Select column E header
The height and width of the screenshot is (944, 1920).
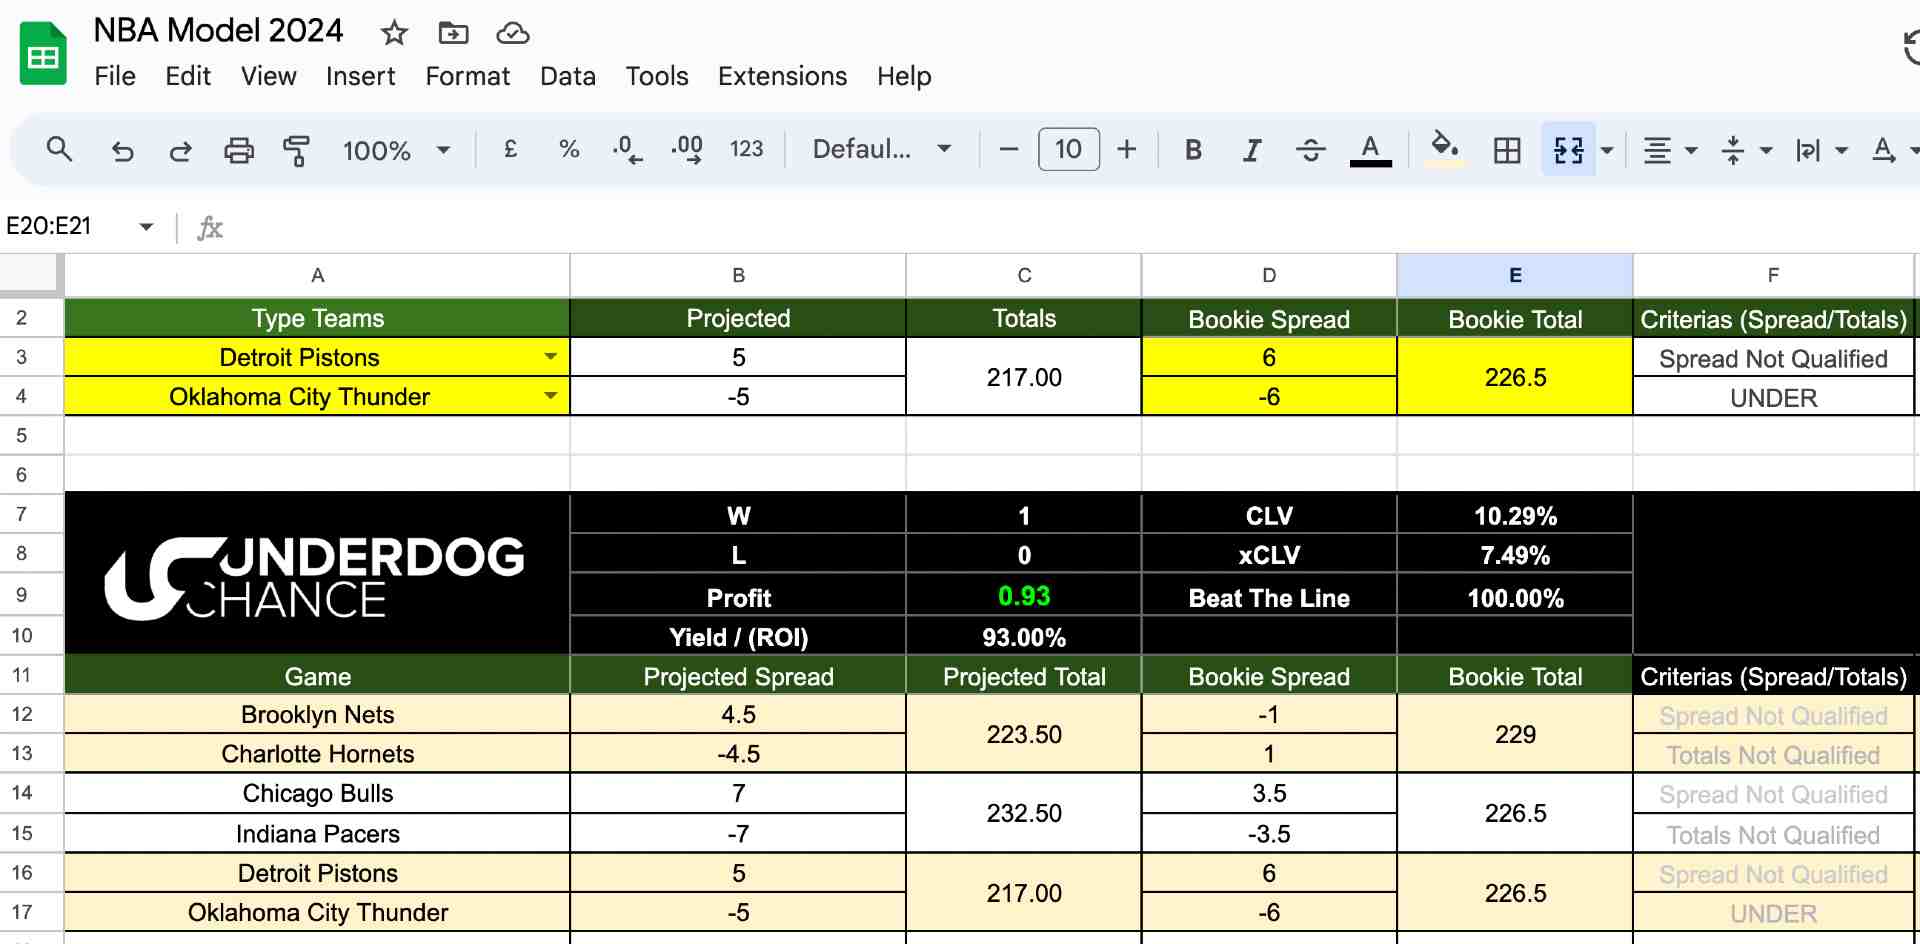(1515, 275)
